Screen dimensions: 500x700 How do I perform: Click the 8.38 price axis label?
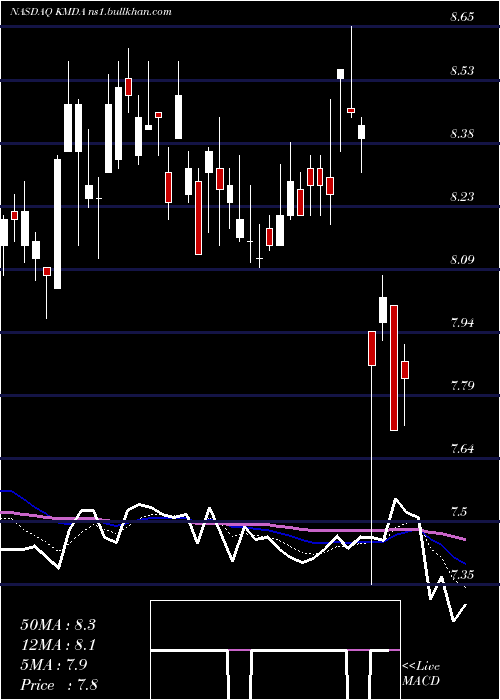(x=462, y=133)
